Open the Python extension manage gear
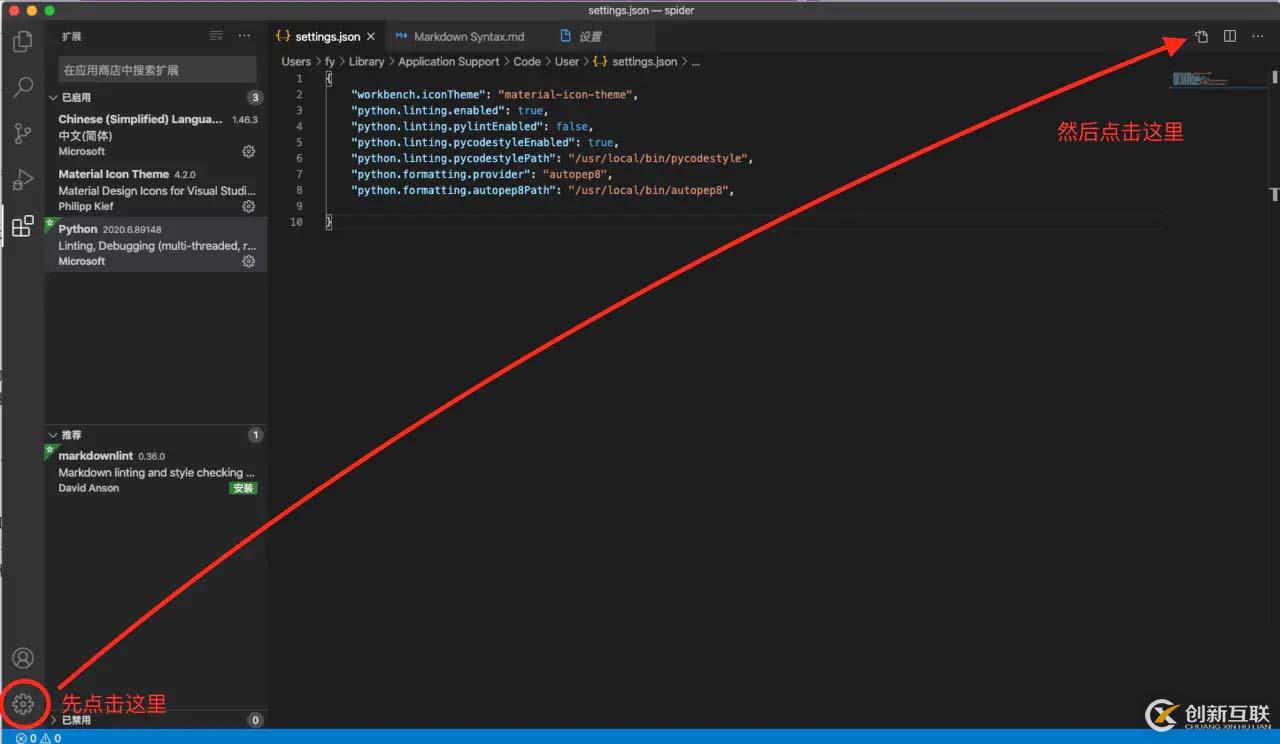 tap(249, 261)
